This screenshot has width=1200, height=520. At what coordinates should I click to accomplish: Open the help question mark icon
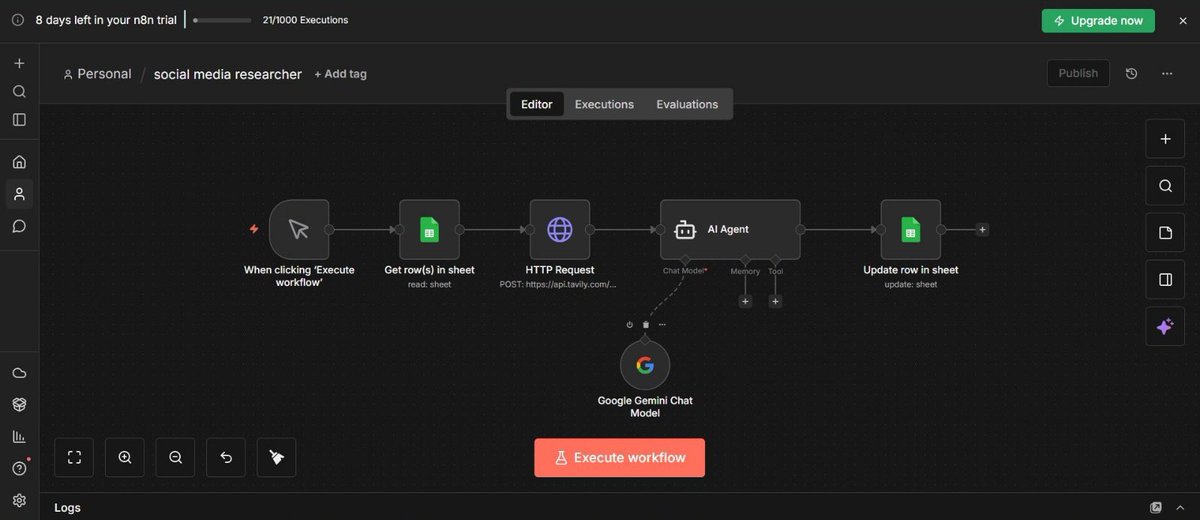tap(19, 468)
